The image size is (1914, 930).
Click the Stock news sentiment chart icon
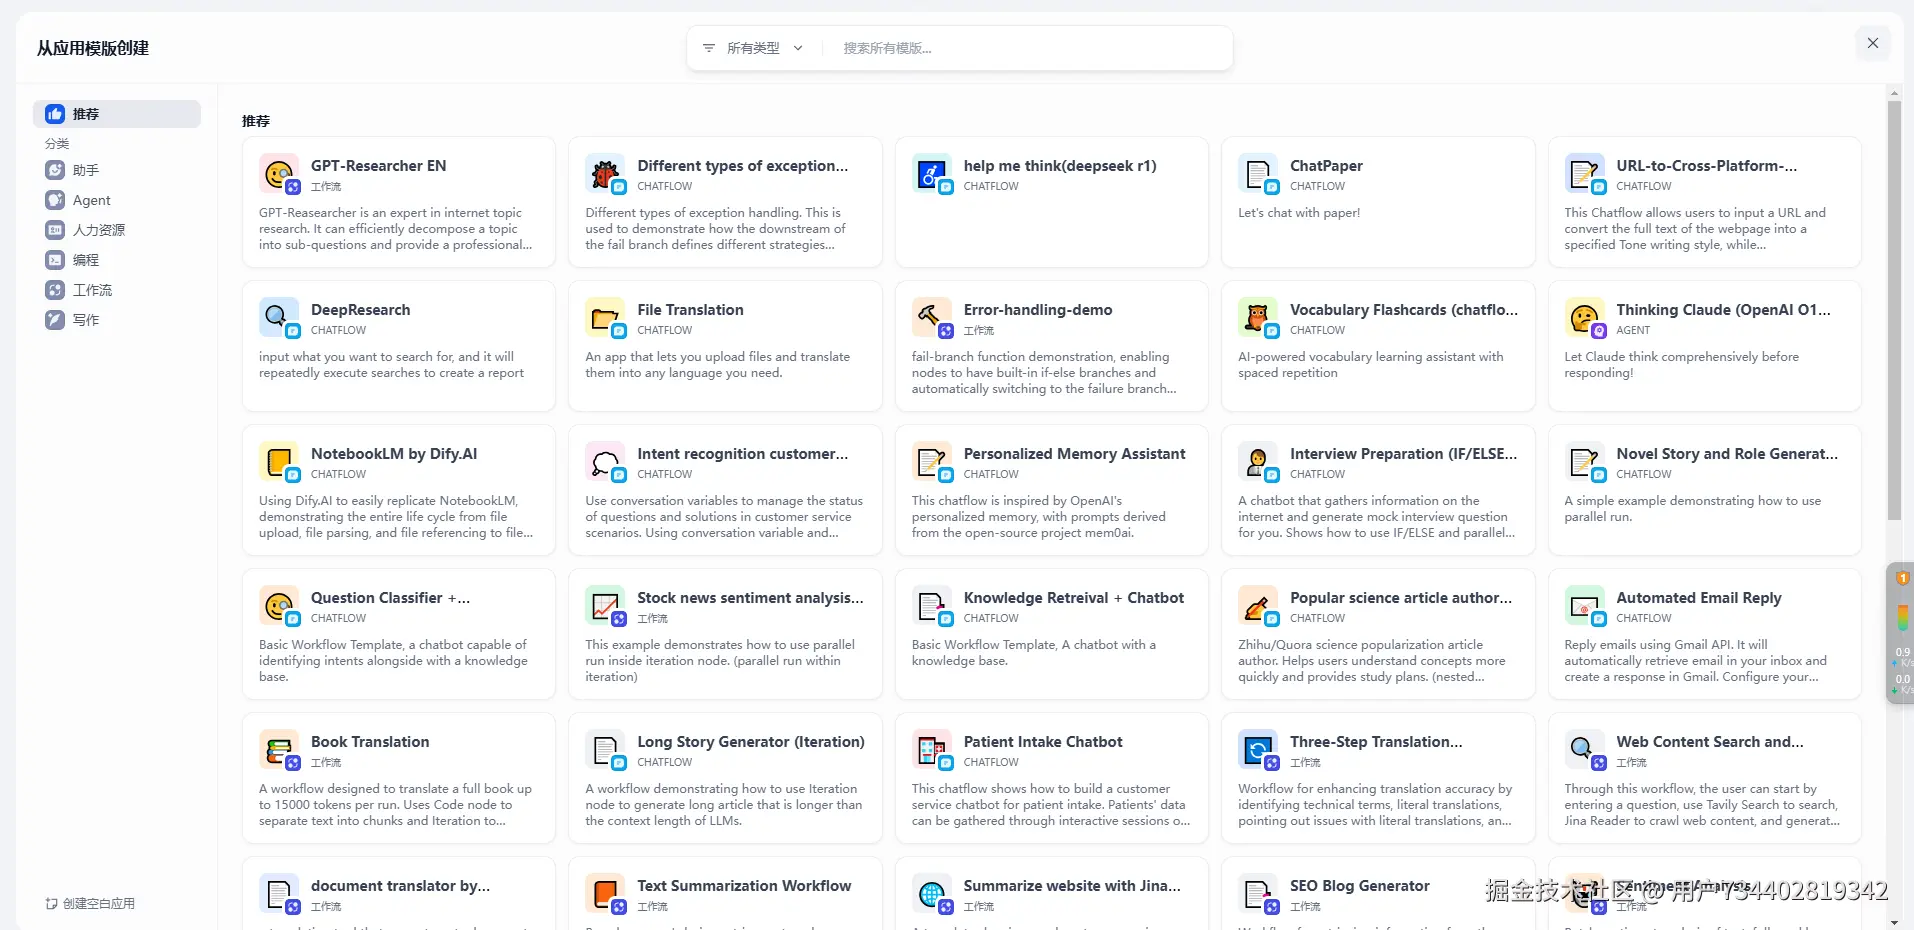click(605, 606)
